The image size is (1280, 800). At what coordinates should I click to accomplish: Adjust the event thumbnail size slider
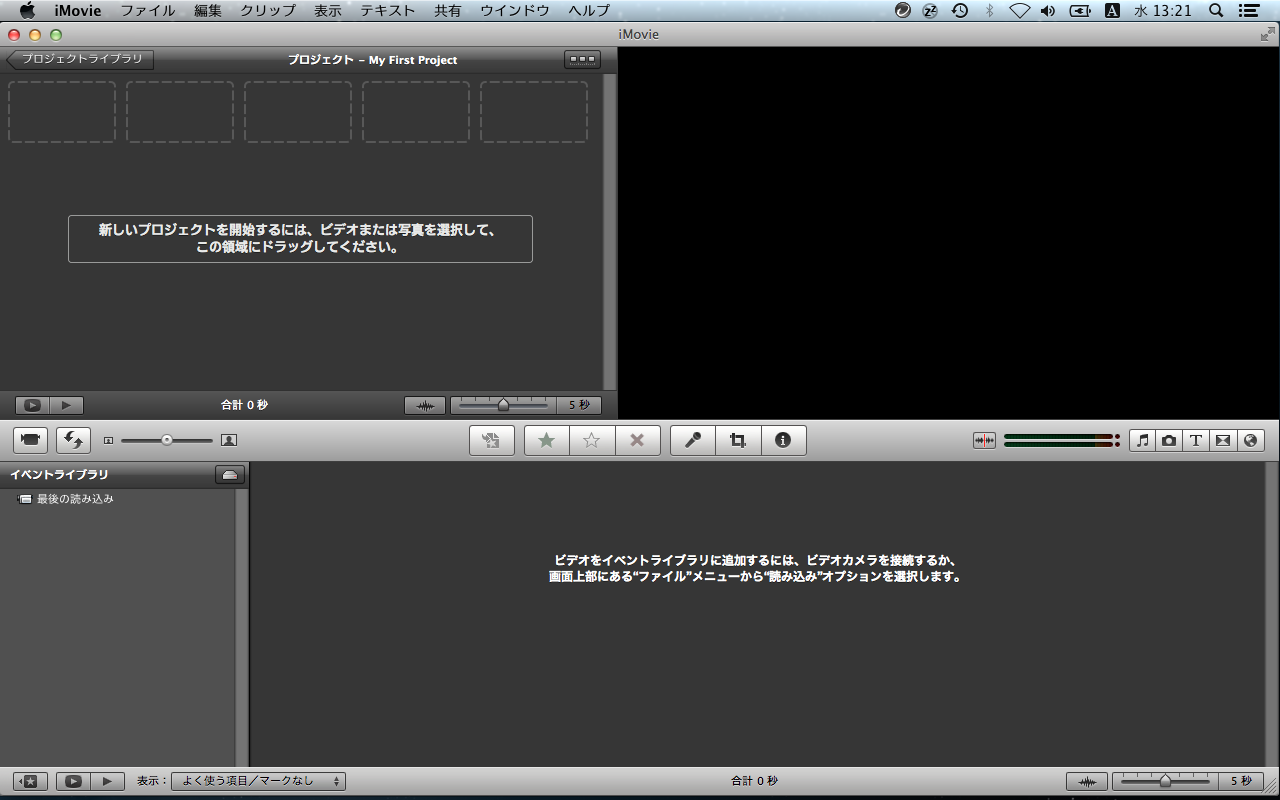click(x=167, y=440)
